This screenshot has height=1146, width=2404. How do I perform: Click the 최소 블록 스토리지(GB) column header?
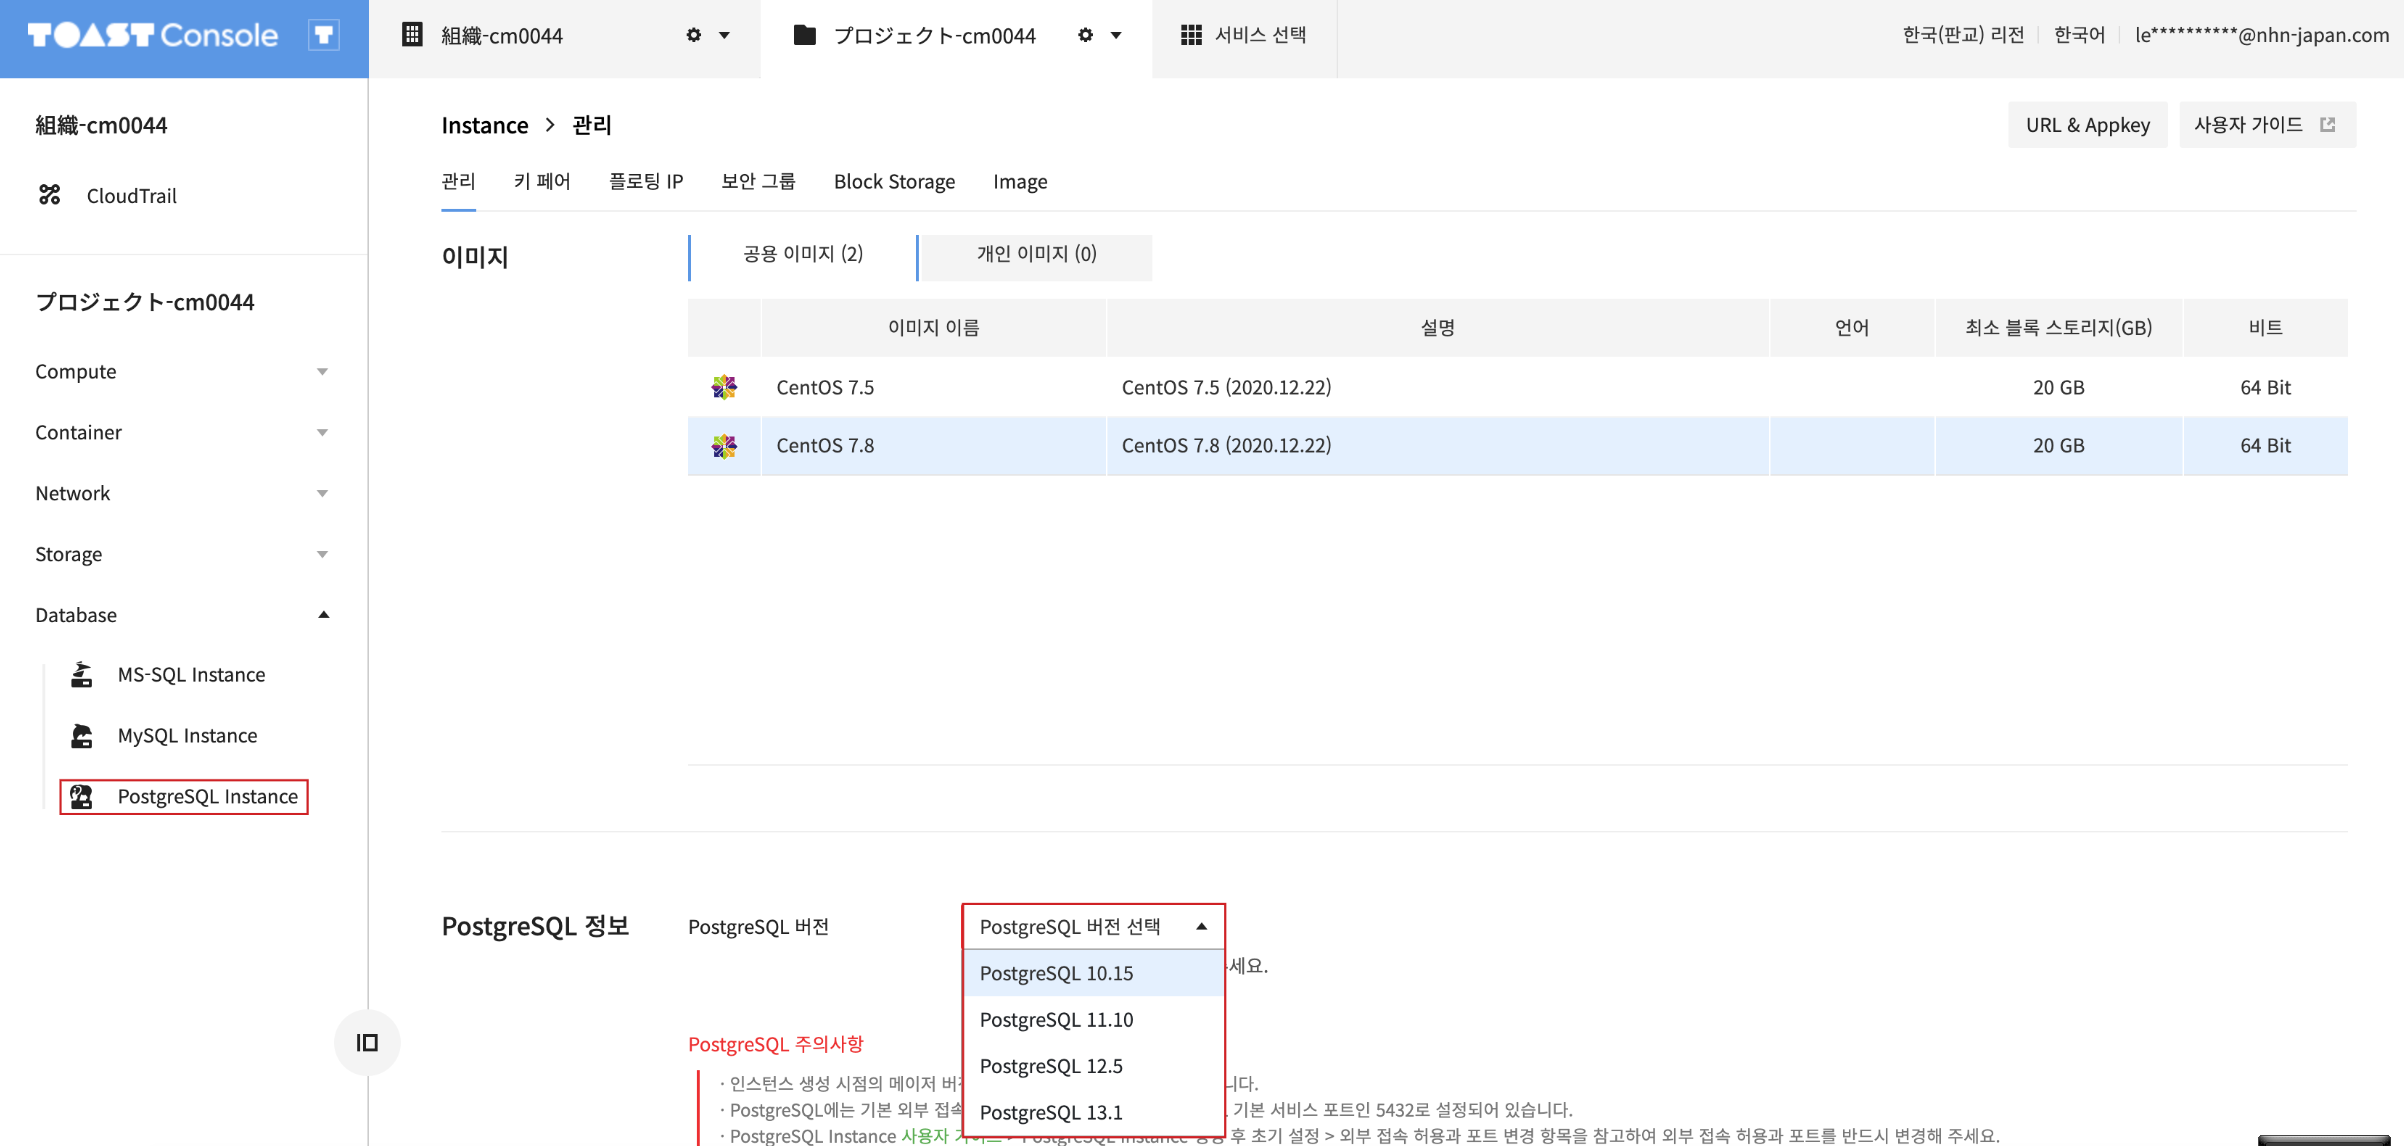2058,328
